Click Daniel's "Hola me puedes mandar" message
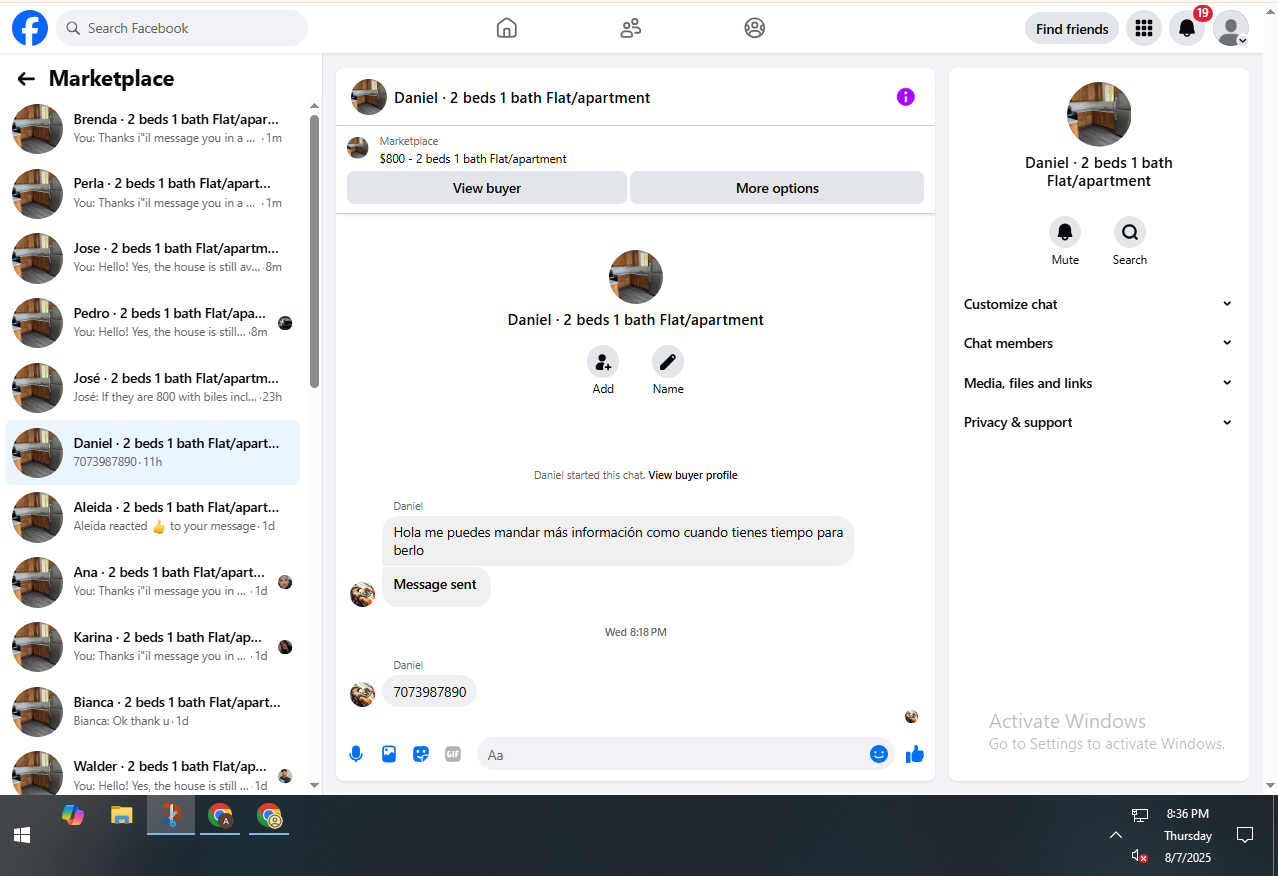Viewport: 1278px width, 876px height. pos(618,541)
